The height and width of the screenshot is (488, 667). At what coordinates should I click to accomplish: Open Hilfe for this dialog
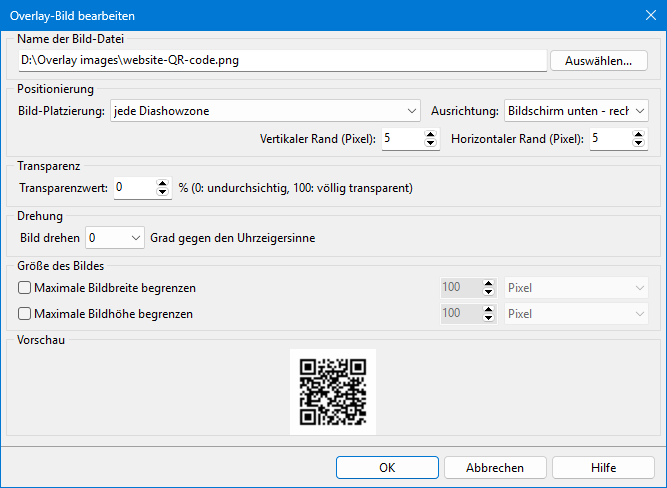point(603,468)
